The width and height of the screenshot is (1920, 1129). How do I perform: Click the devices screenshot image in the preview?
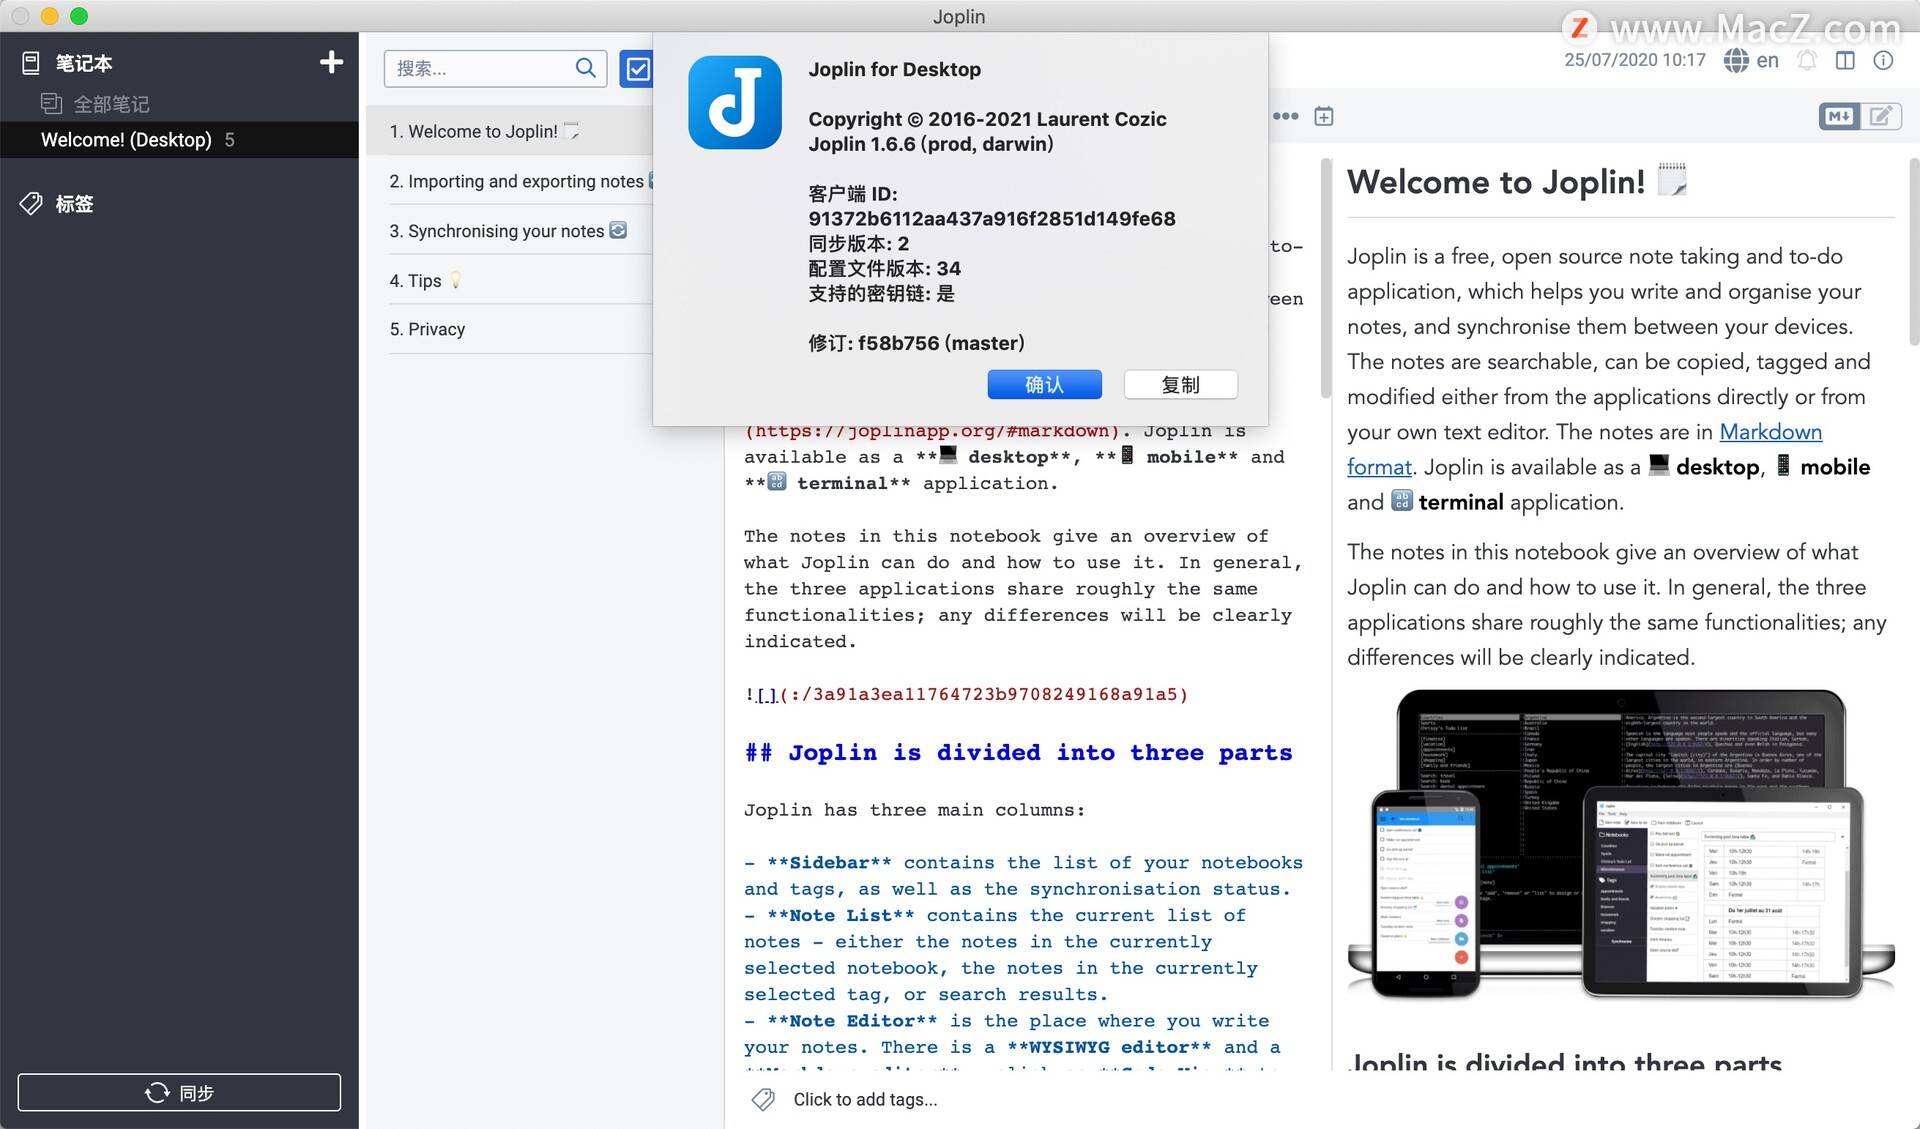click(1620, 844)
